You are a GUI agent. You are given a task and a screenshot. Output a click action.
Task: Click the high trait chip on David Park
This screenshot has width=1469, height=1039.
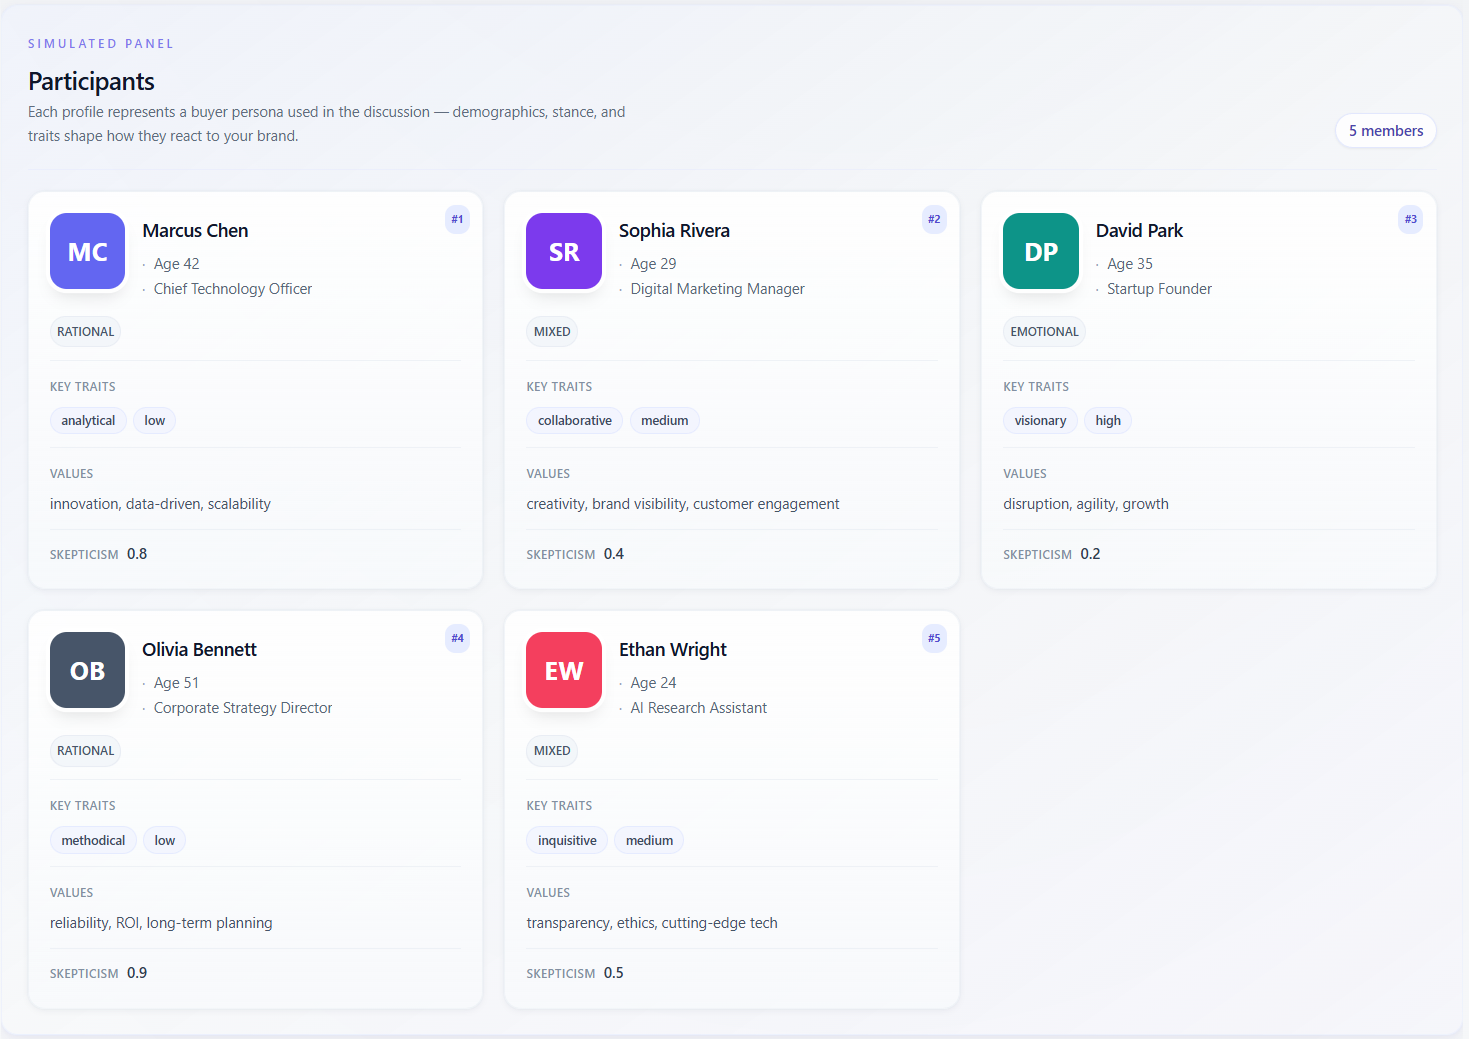(1108, 421)
